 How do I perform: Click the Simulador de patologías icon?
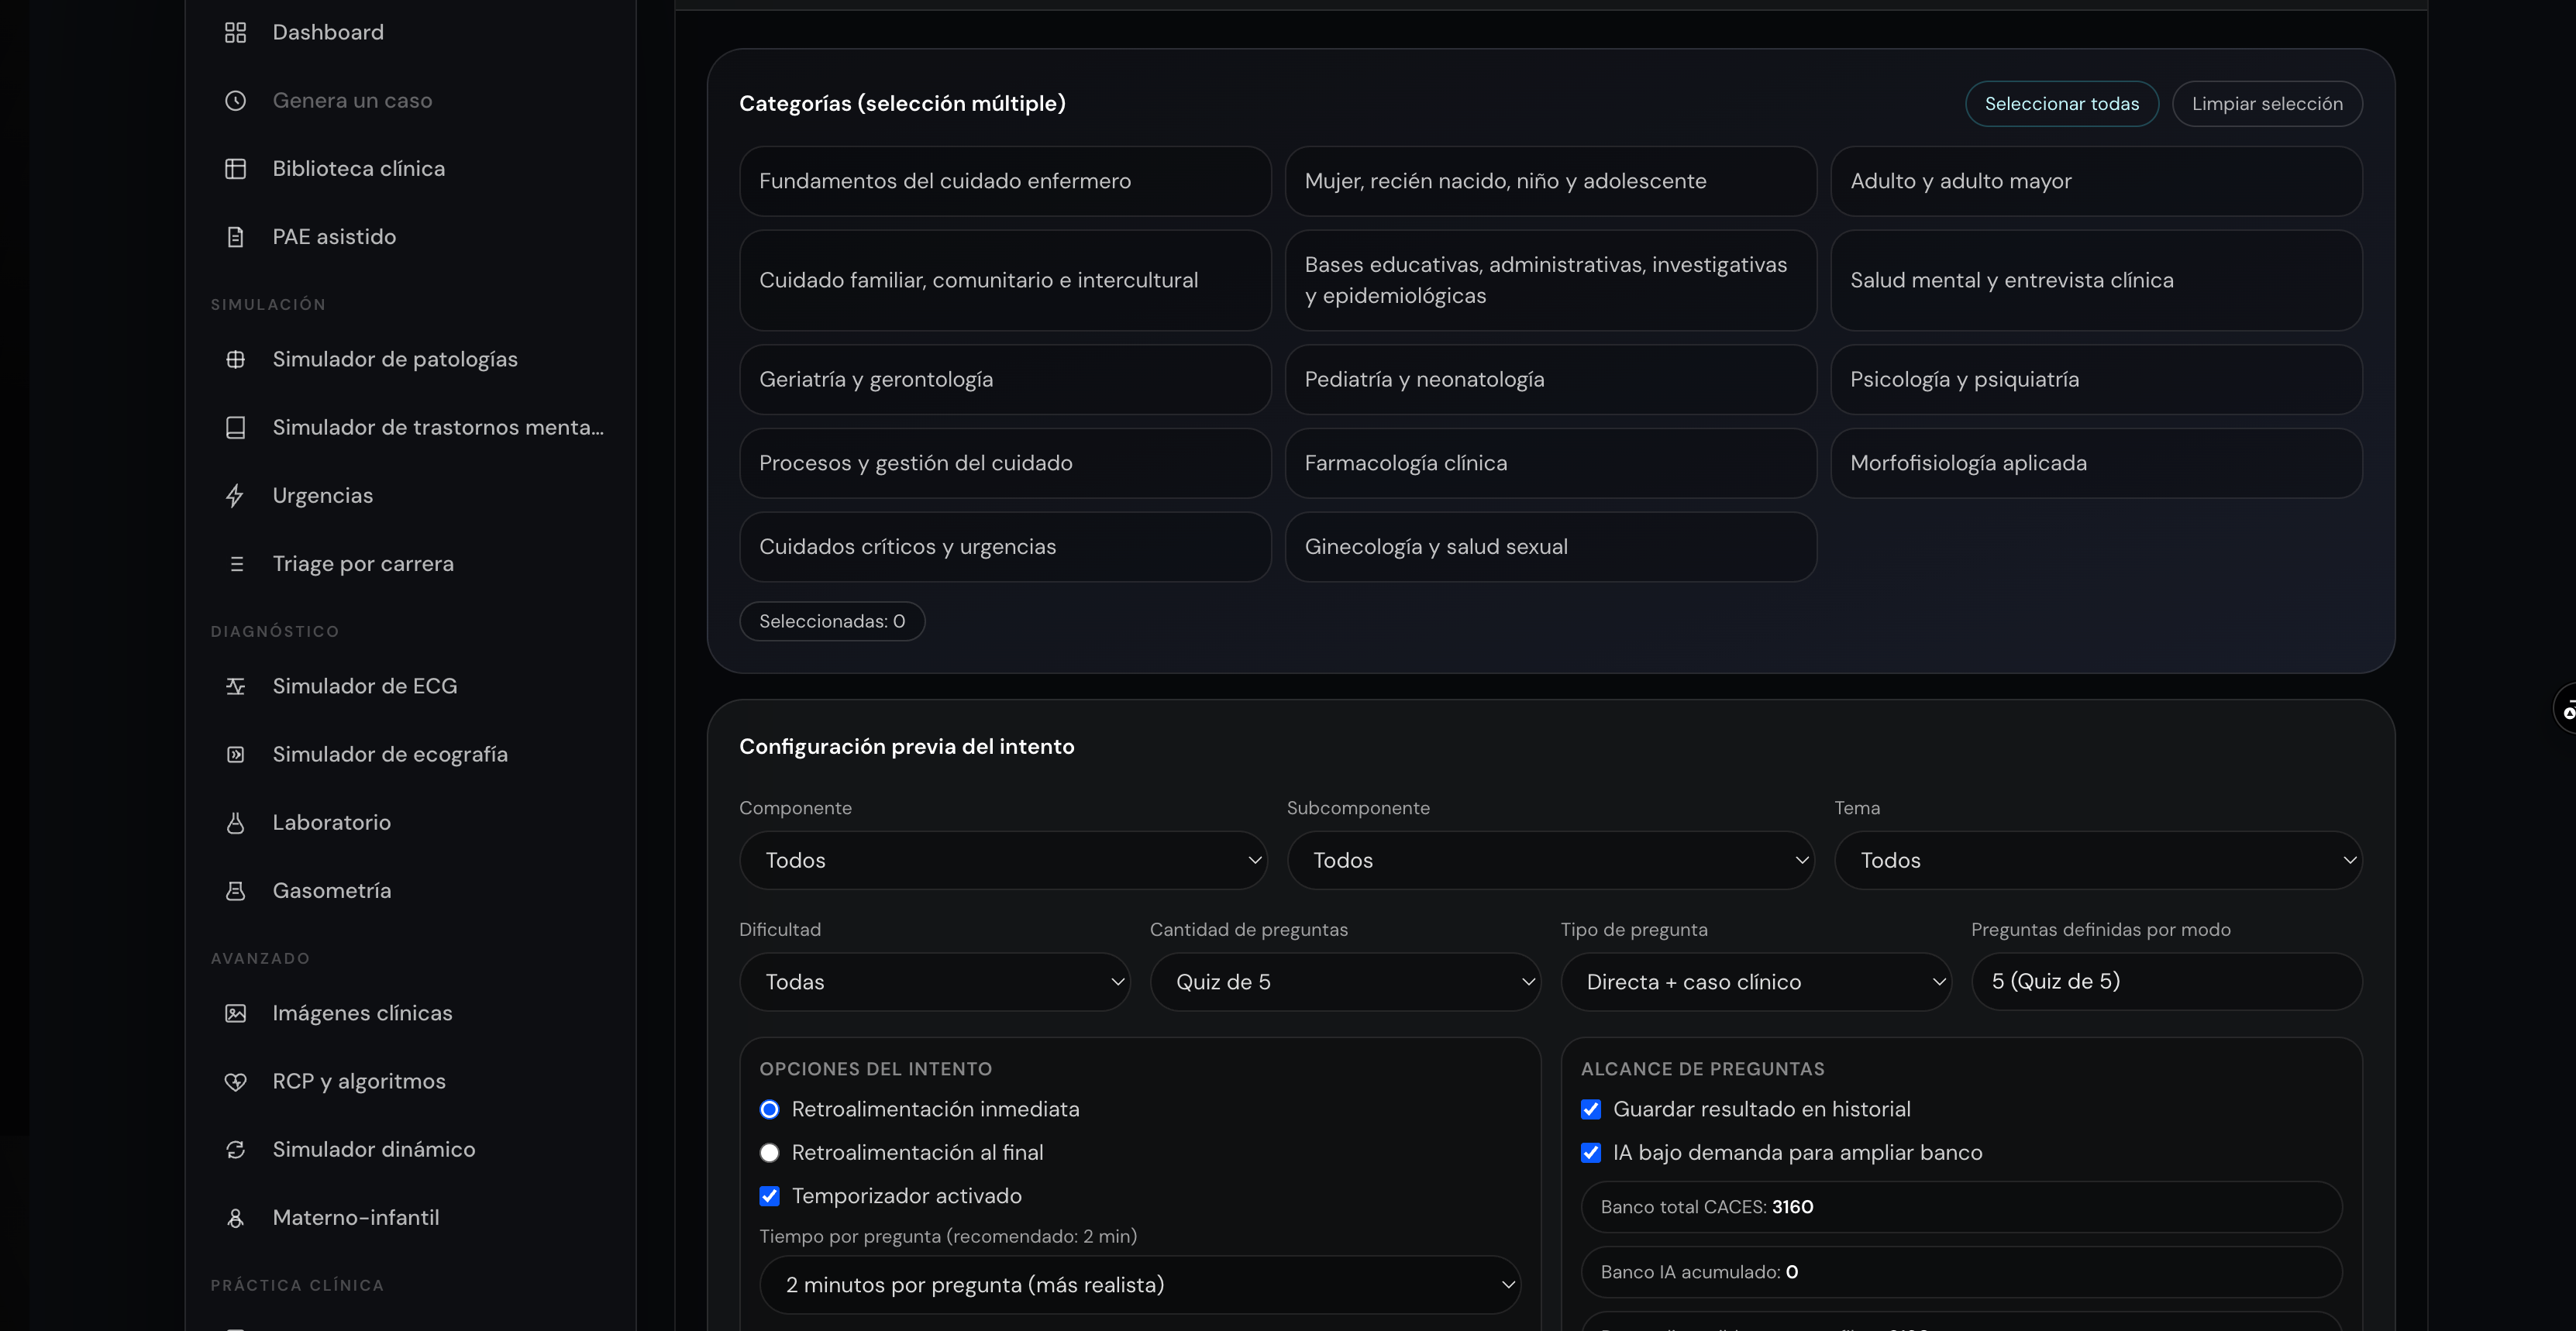coord(235,359)
